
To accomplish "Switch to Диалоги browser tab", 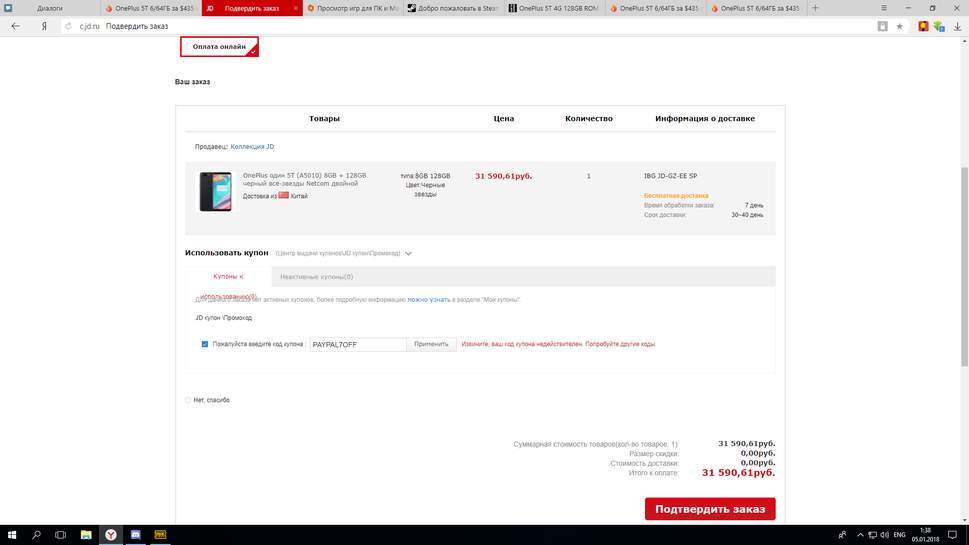I will (x=50, y=8).
